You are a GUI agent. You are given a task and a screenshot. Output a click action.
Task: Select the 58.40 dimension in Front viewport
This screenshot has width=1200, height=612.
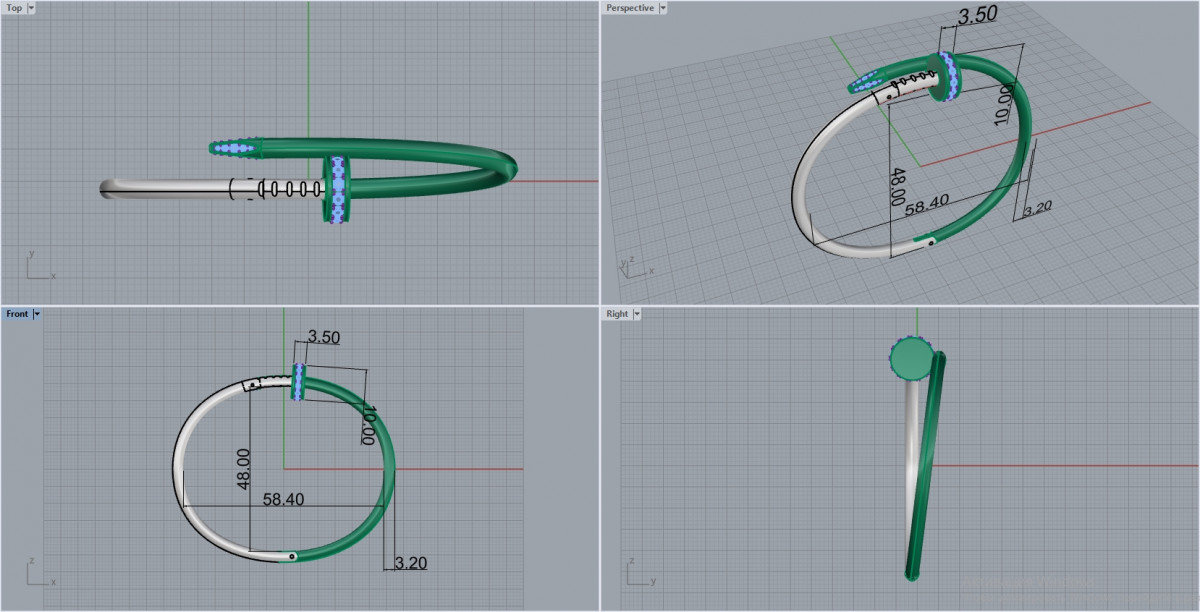tap(283, 499)
